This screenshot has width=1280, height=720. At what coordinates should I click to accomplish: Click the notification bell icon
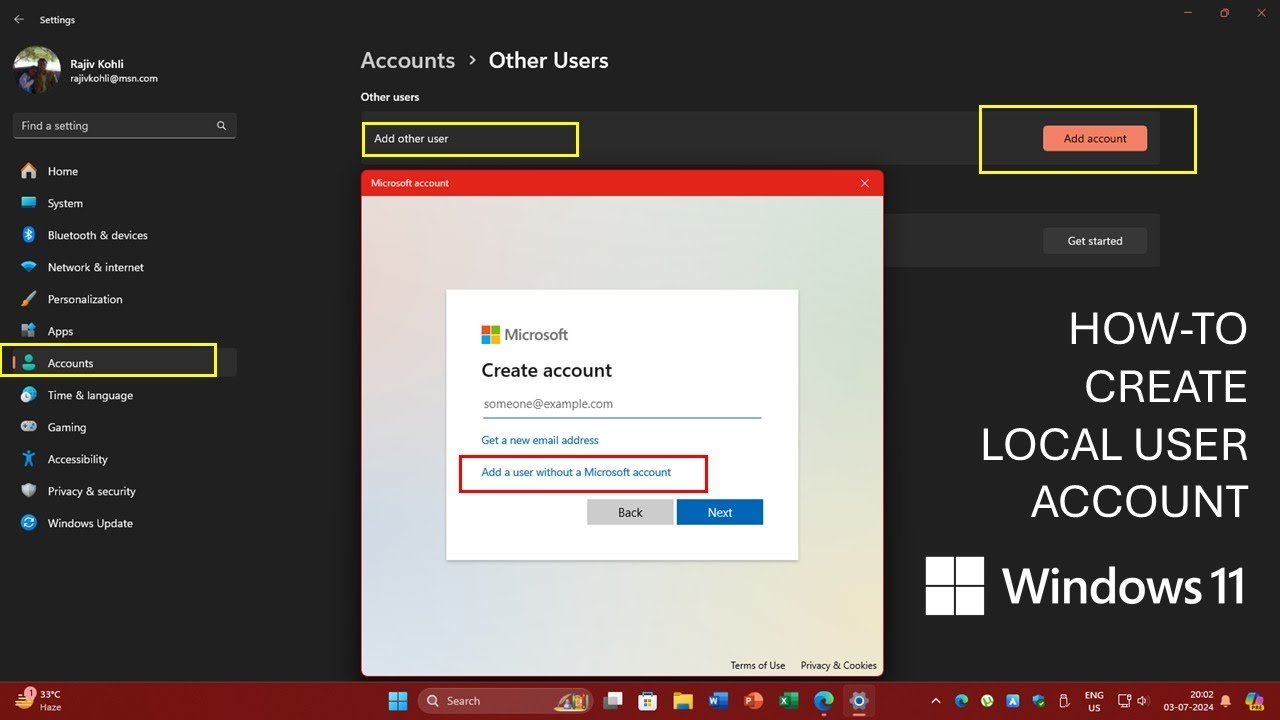[1228, 701]
